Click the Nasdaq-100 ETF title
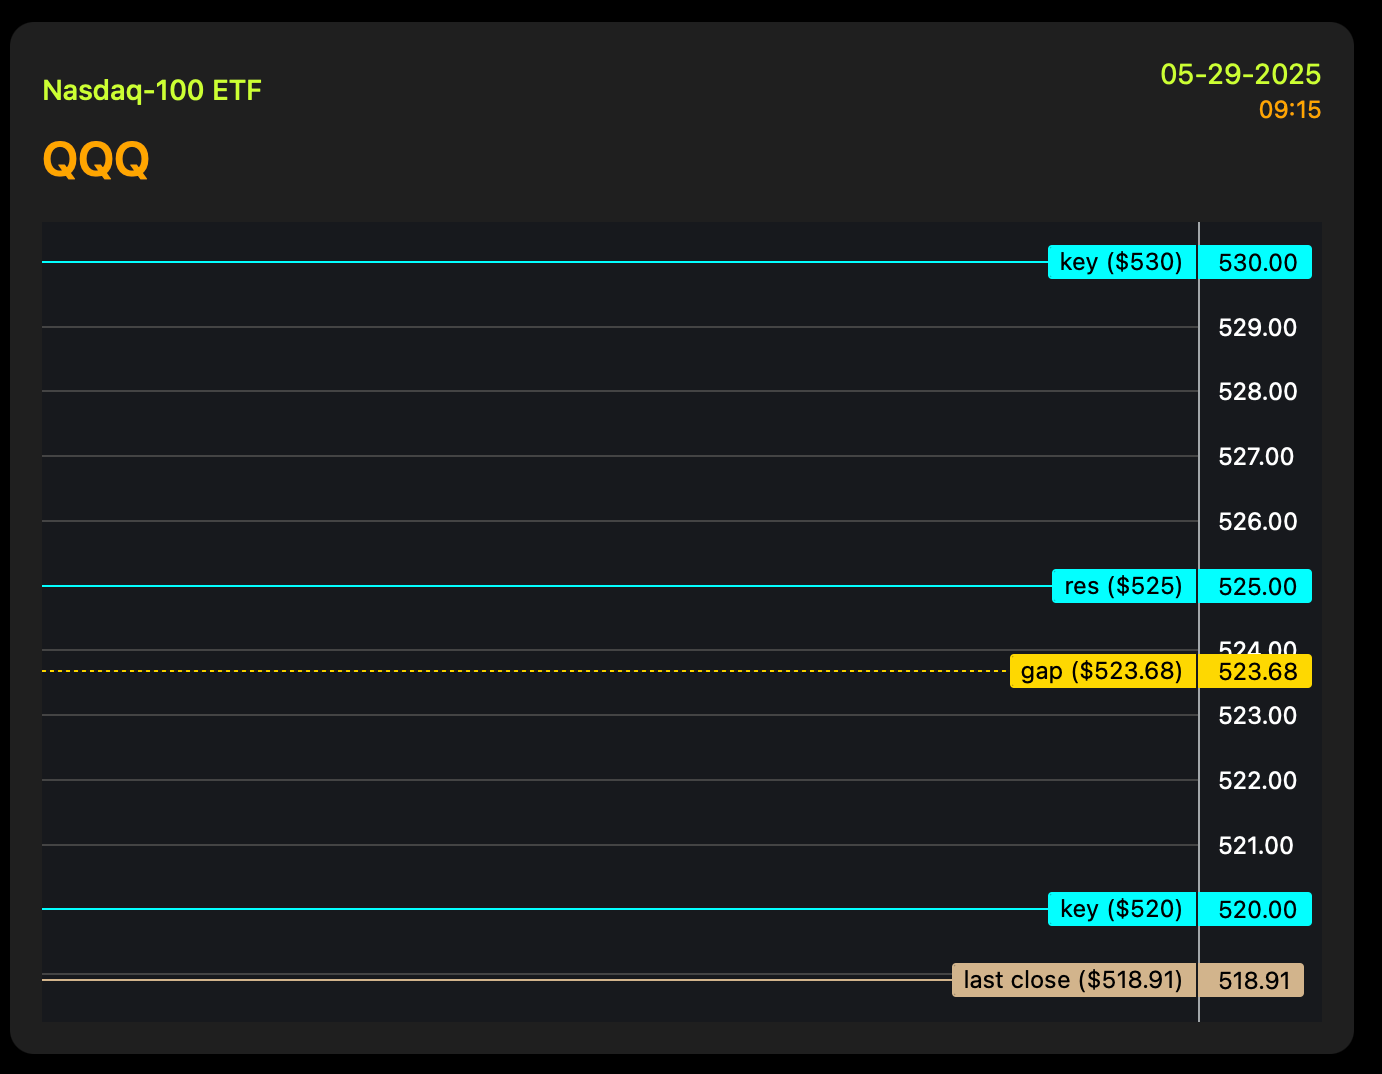This screenshot has width=1382, height=1074. 152,91
